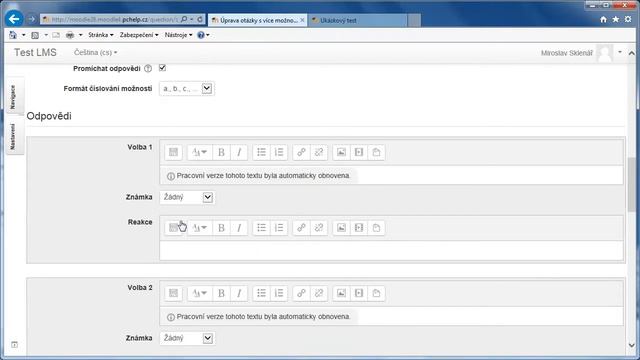Image resolution: width=640 pixels, height=360 pixels.
Task: Insert numbered list in Volba 2 editor
Action: 279,293
